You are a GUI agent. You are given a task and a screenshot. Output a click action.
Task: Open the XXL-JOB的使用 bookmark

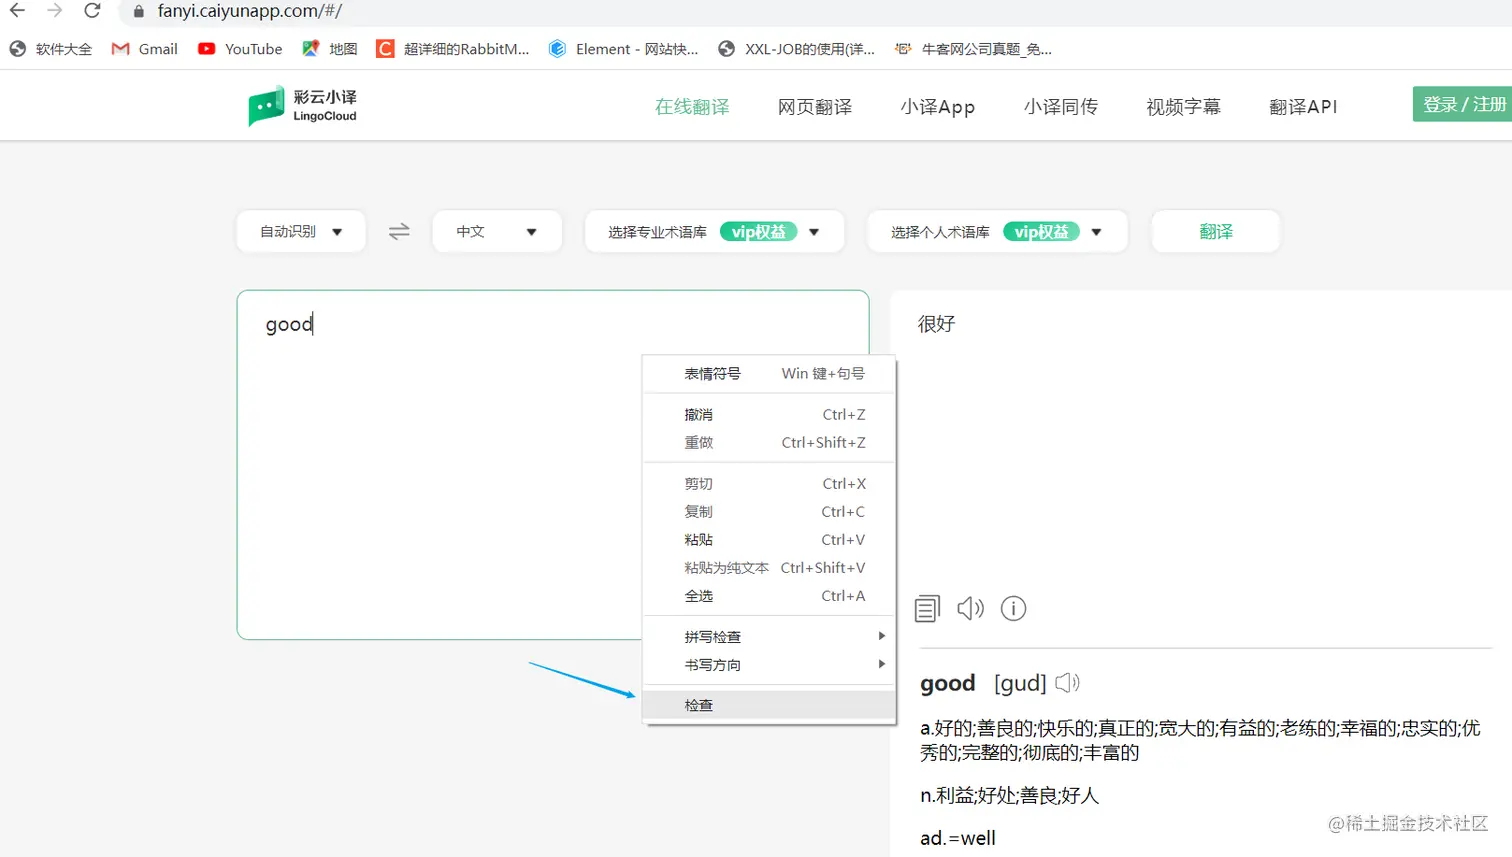796,49
